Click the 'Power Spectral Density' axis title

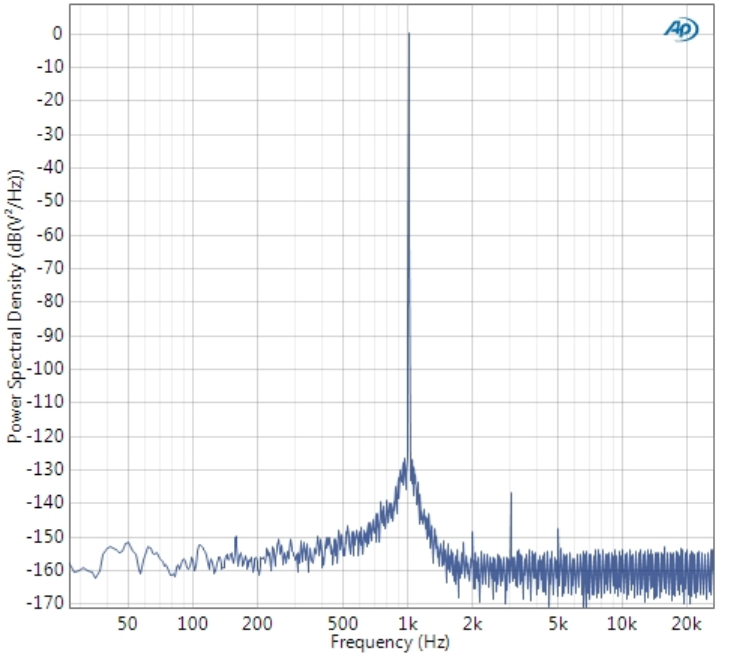15,306
